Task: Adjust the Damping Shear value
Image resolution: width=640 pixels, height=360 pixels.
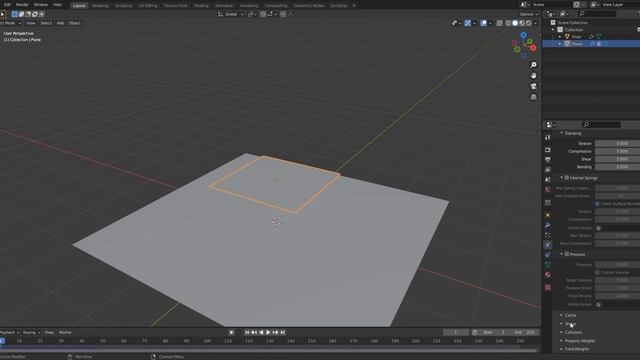Action: (x=618, y=159)
